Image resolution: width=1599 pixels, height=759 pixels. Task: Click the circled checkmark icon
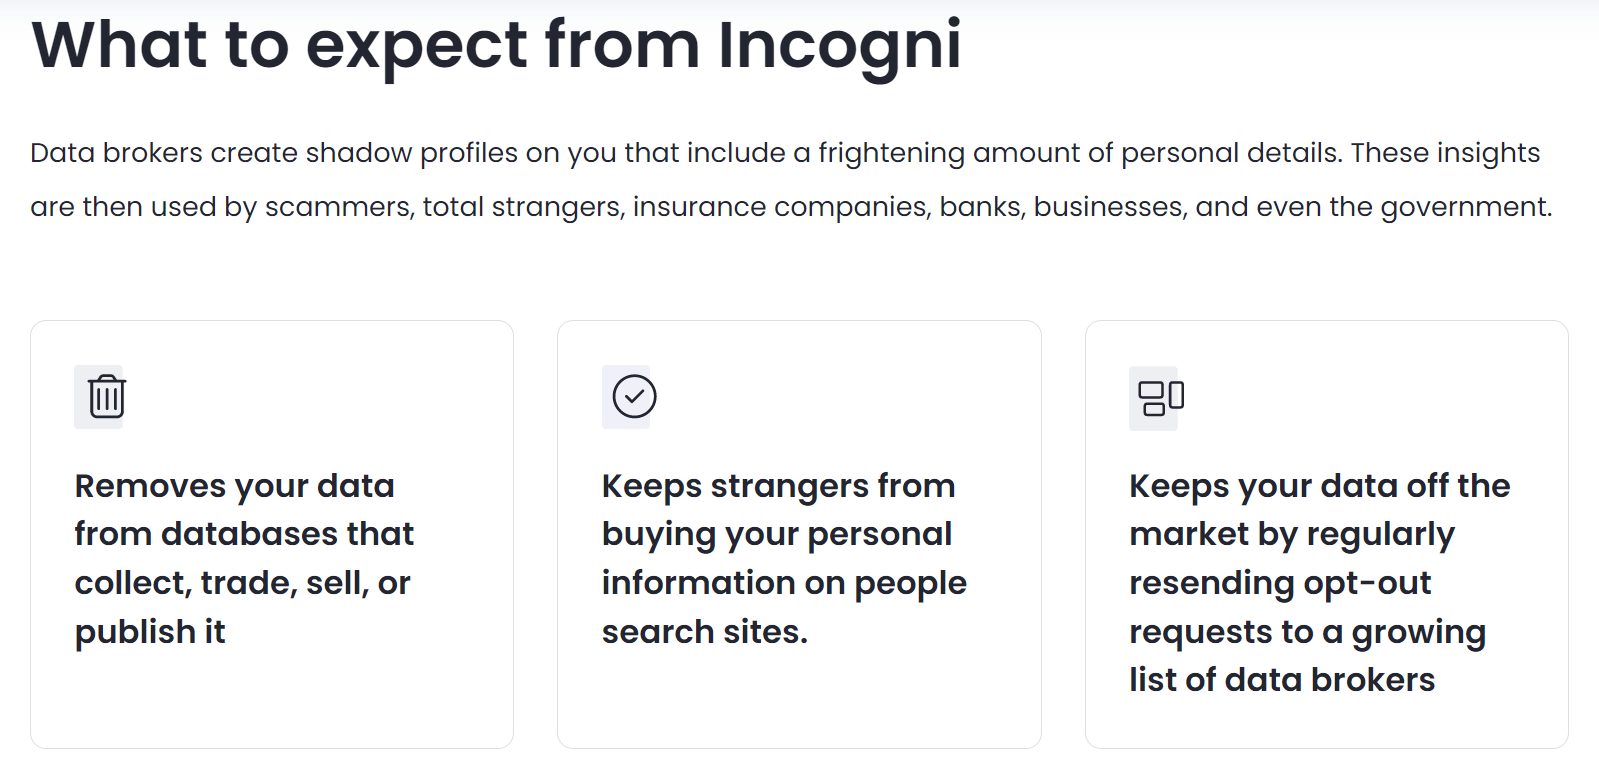click(634, 397)
